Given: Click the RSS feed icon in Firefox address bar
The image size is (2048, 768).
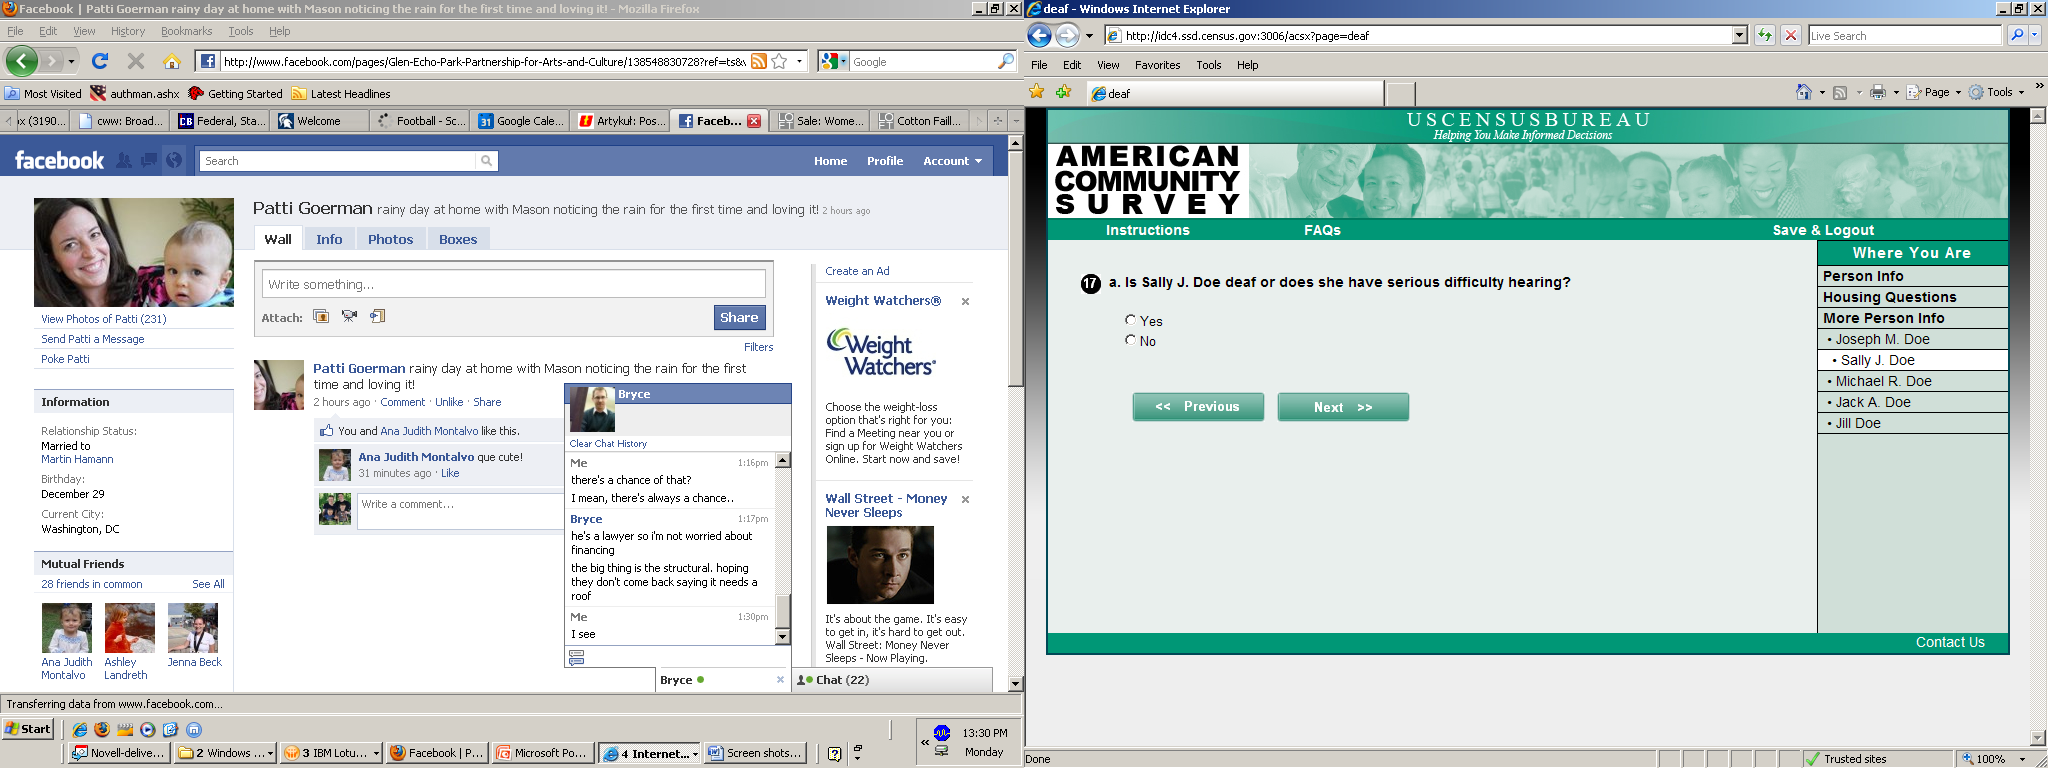Looking at the screenshot, I should pyautogui.click(x=759, y=61).
